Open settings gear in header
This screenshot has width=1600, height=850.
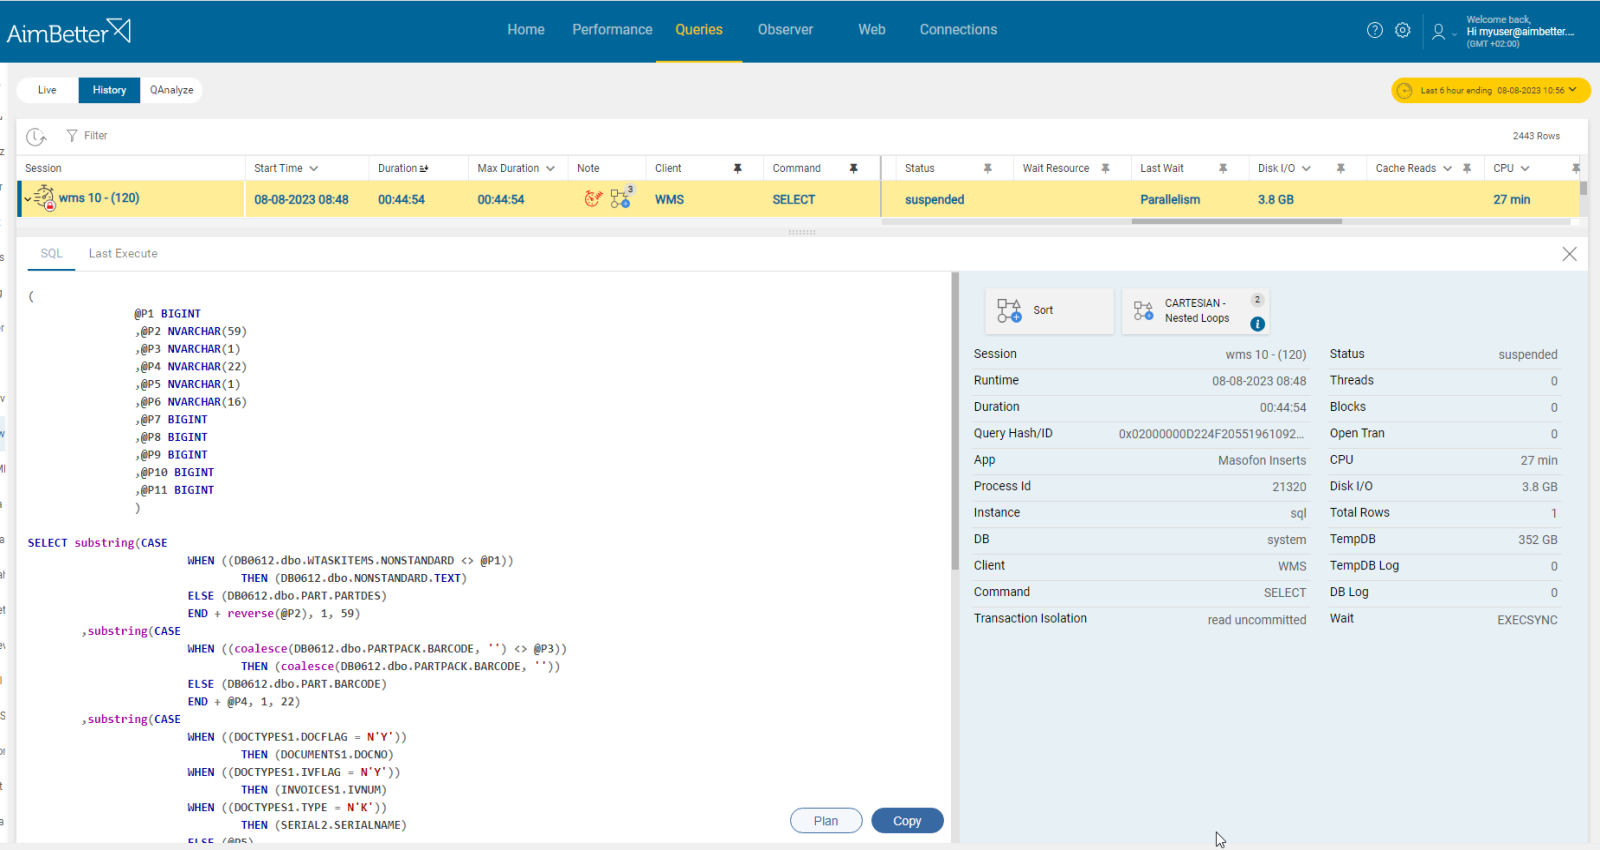pyautogui.click(x=1403, y=30)
